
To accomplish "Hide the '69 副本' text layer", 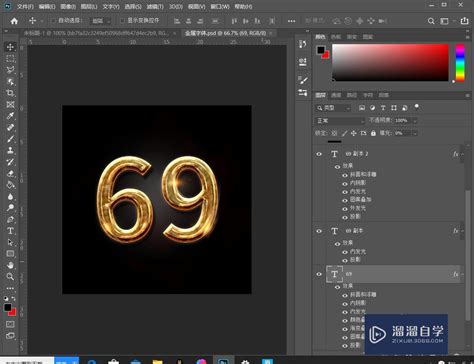I will tap(319, 231).
